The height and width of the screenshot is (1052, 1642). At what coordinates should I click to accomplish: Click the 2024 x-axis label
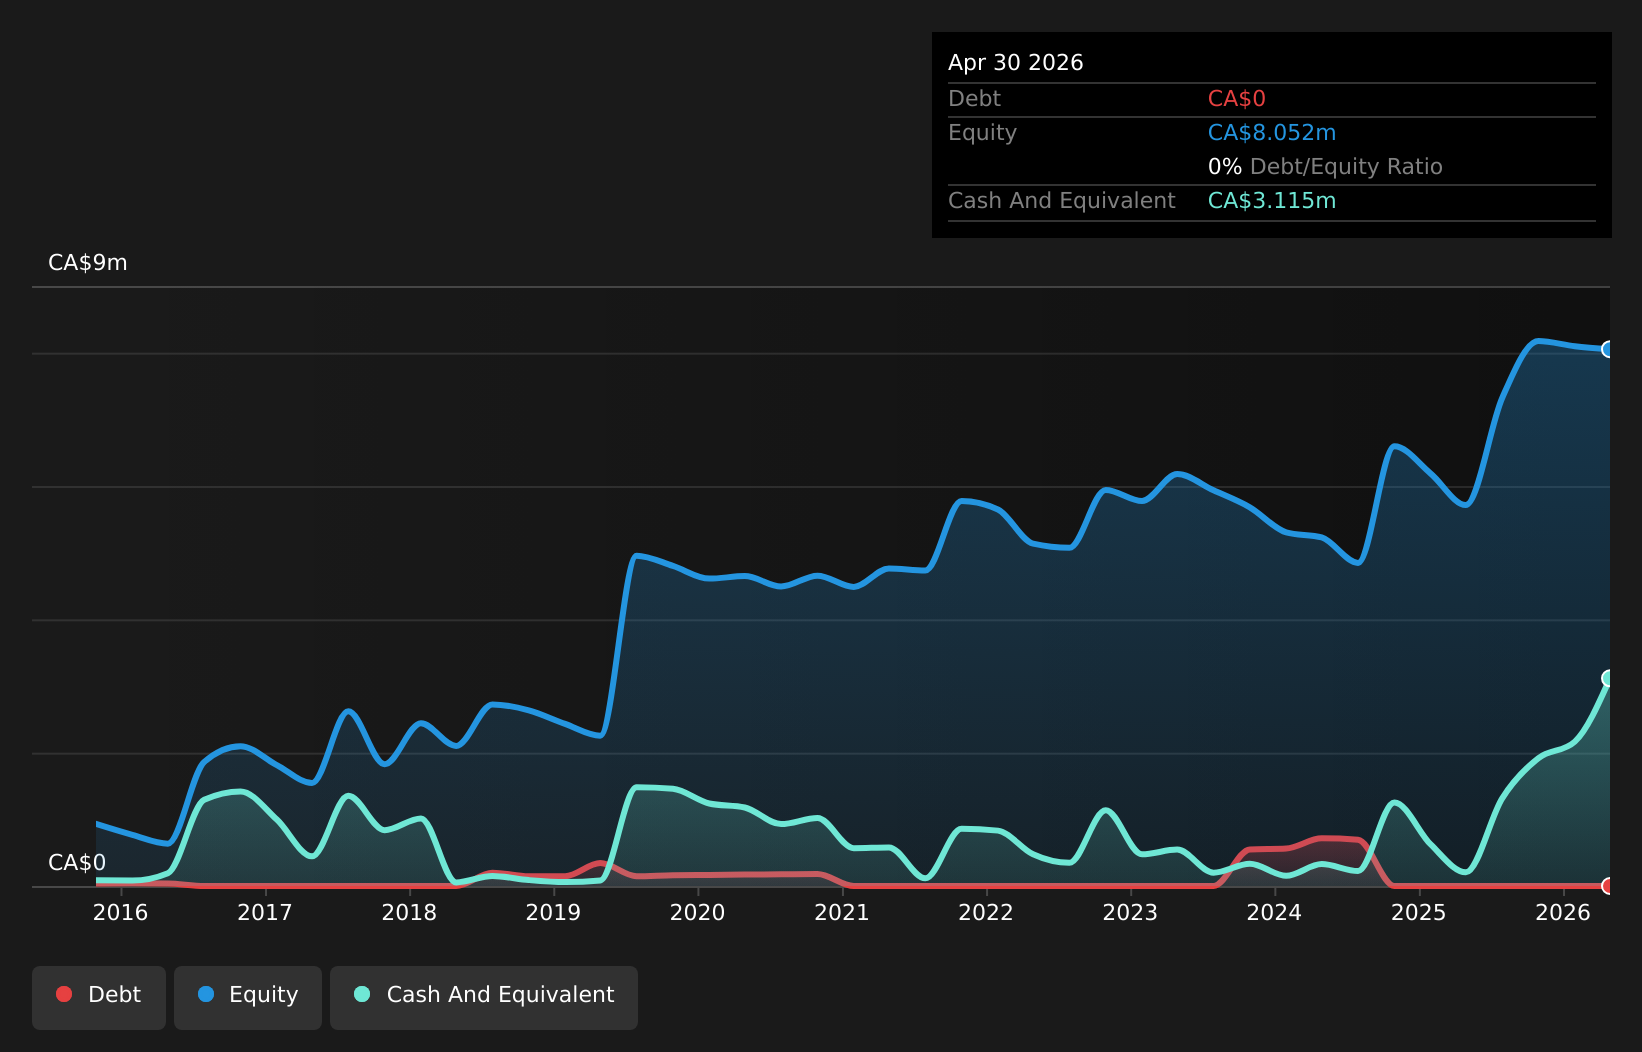tap(1274, 912)
